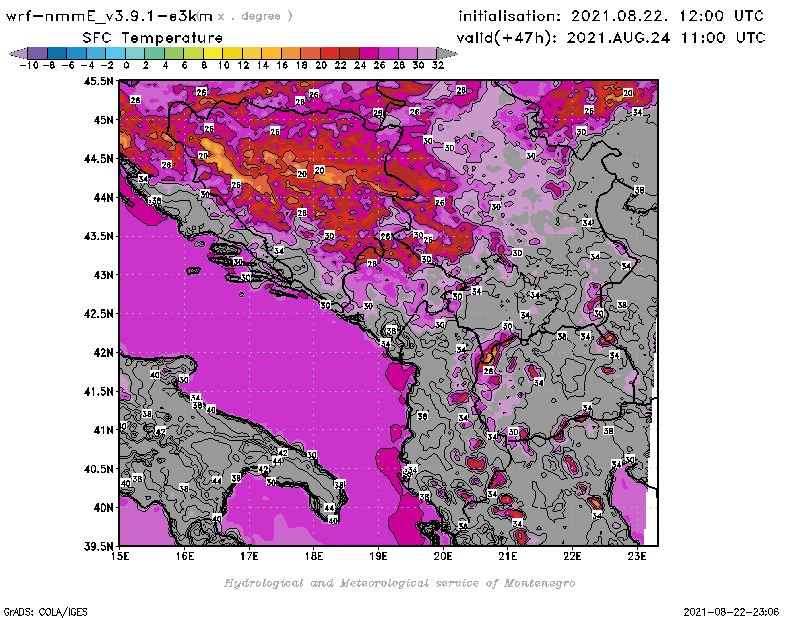Select the magenta 24 to 26 legend swatch

tap(368, 53)
